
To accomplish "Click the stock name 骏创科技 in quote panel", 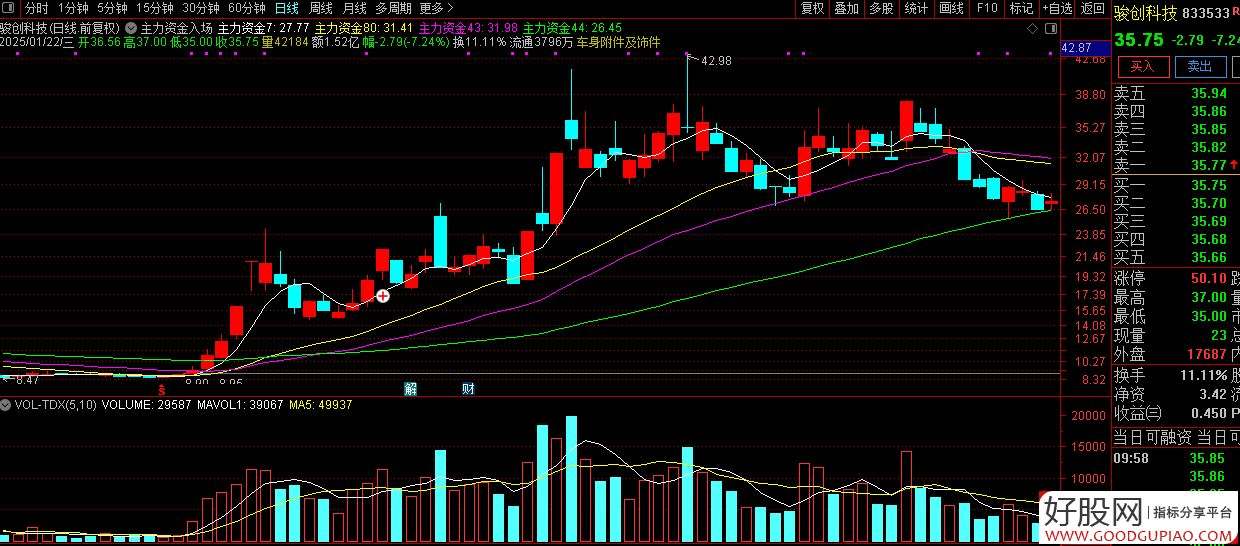I will pyautogui.click(x=1146, y=15).
